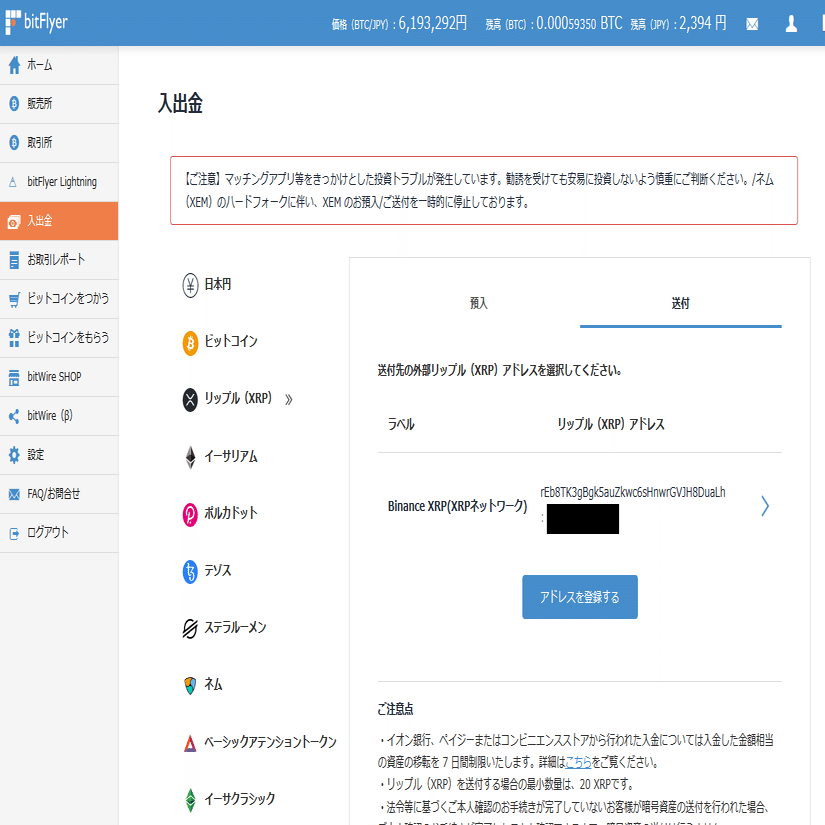Open 入出金 in the sidebar

click(x=59, y=221)
